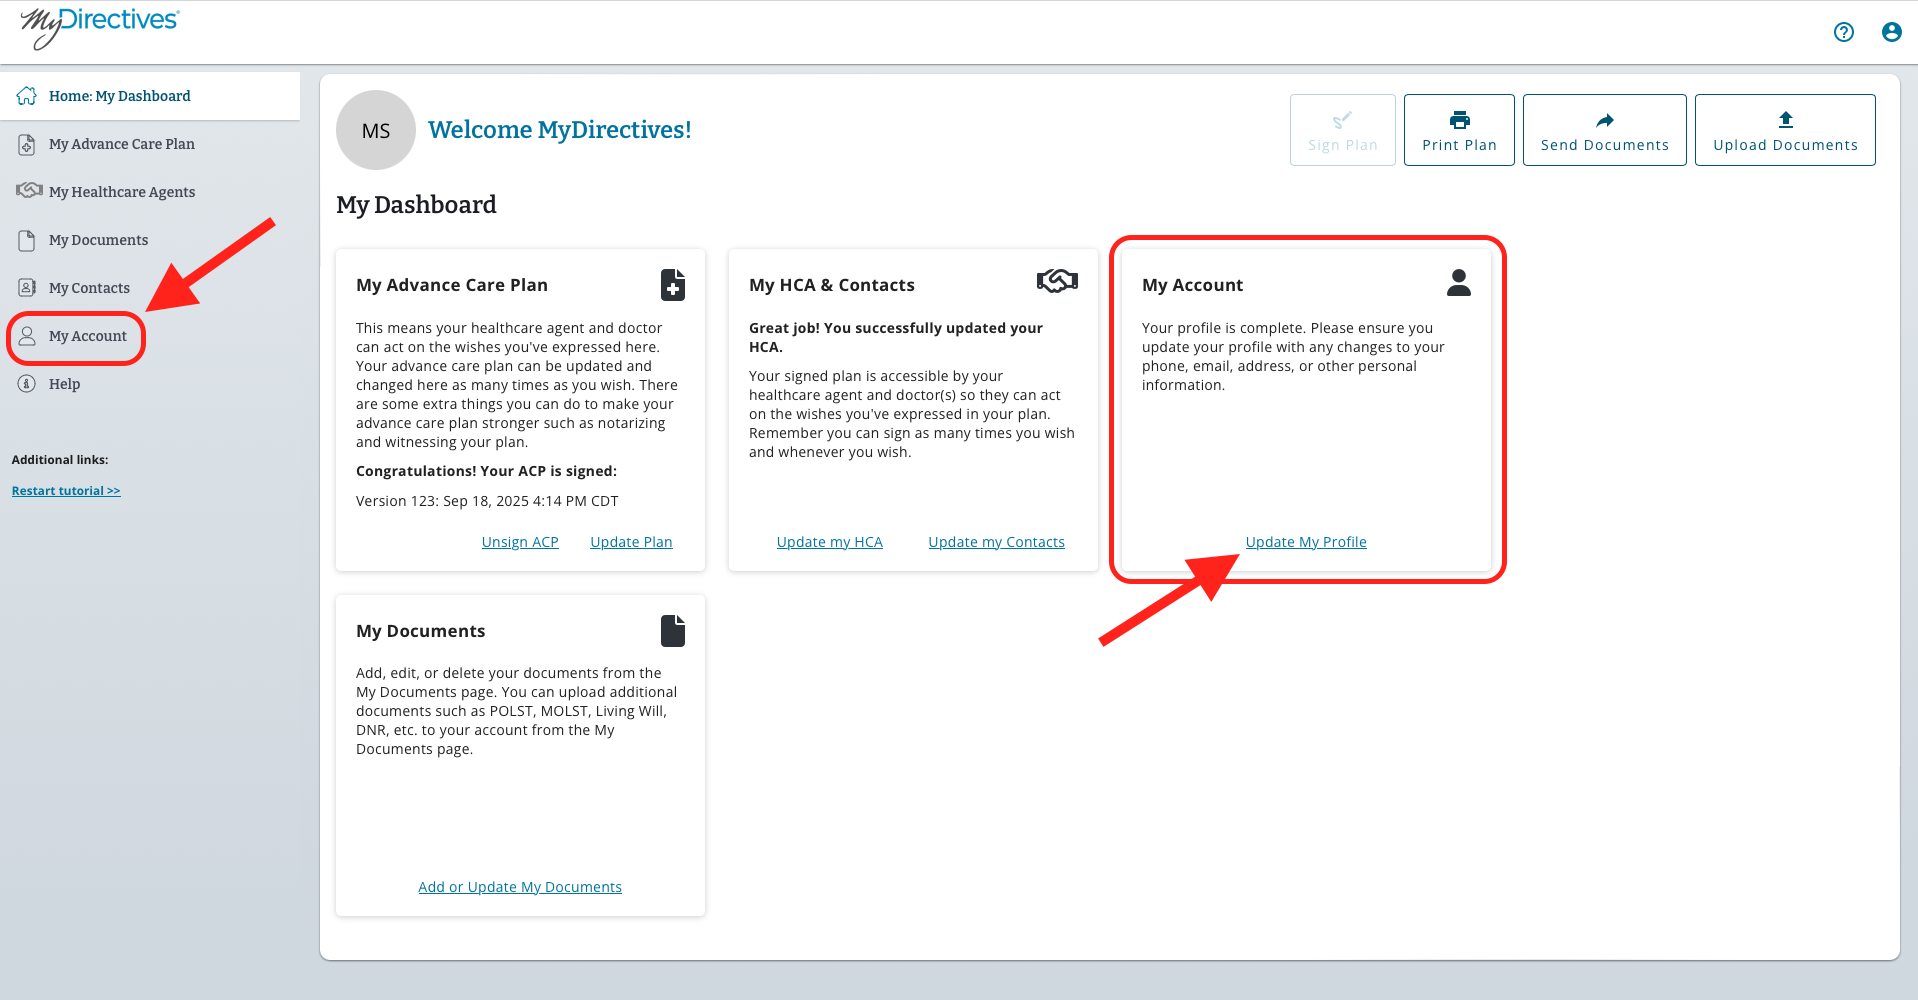
Task: Click the My HCA & Contacts card title
Action: pyautogui.click(x=832, y=285)
